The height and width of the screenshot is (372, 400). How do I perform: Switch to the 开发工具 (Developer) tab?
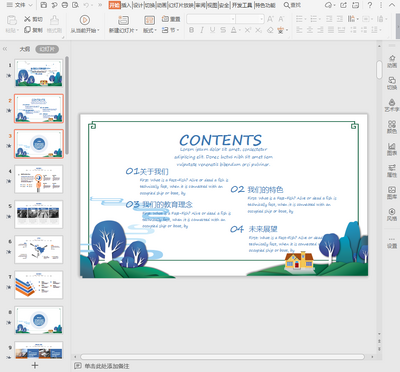(242, 5)
